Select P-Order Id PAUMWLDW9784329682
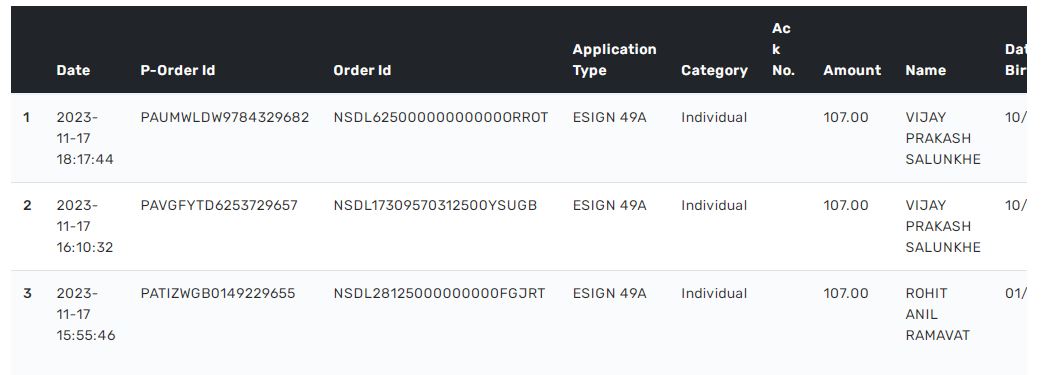The width and height of the screenshot is (1045, 375). point(225,118)
